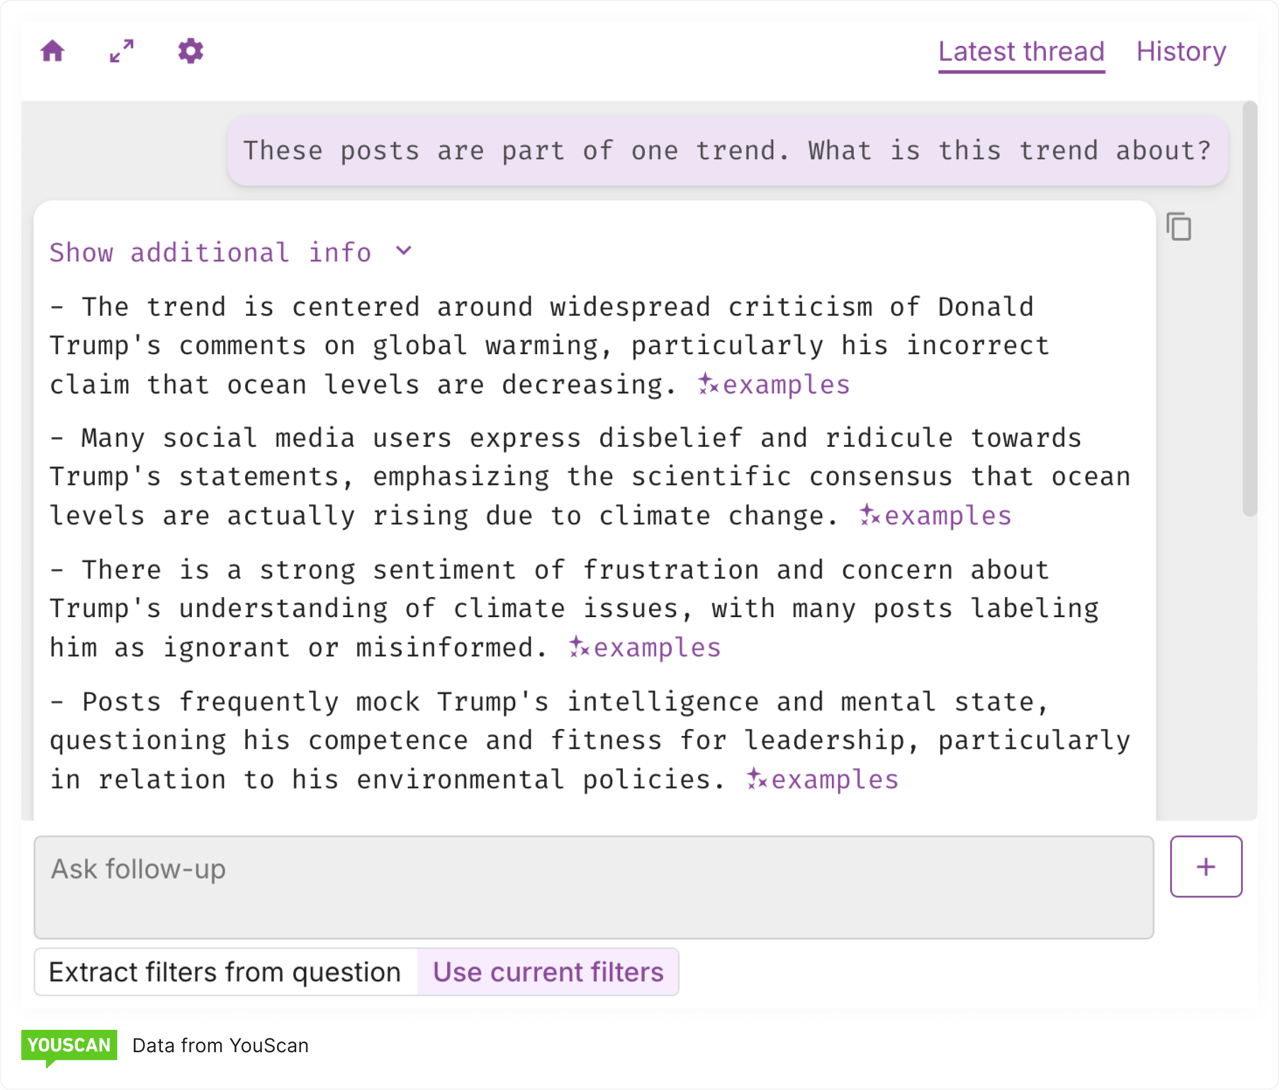
Task: Open examples mocking Trump's competence
Action: click(x=834, y=779)
